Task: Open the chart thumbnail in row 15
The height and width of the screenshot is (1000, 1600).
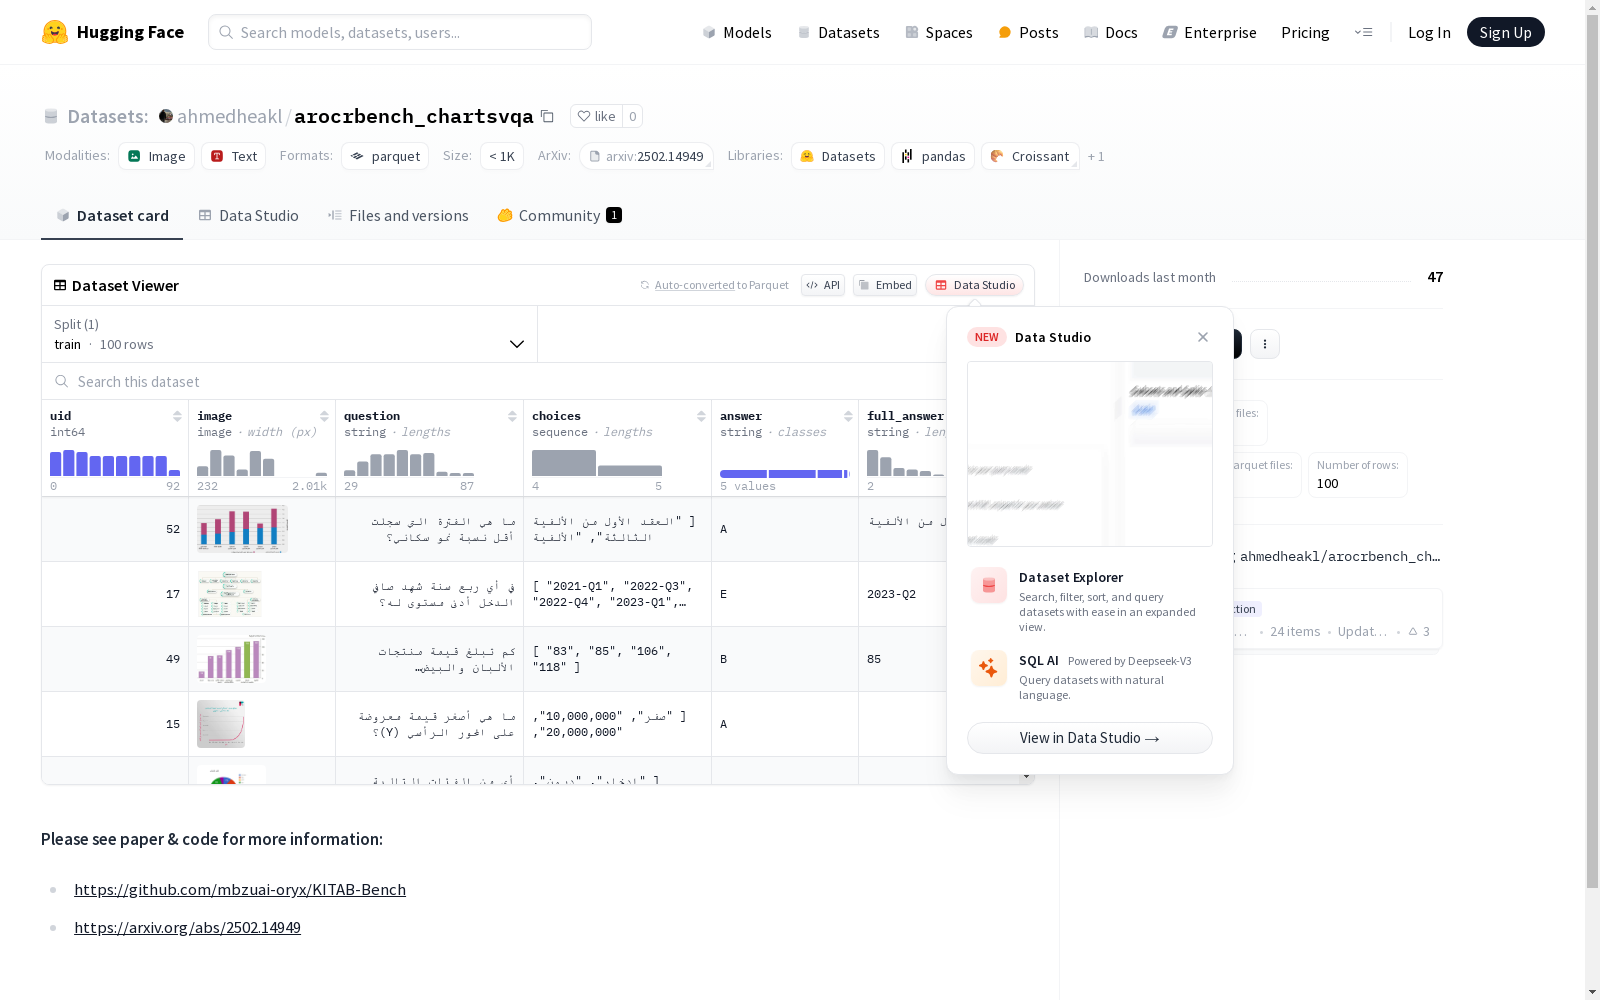Action: pyautogui.click(x=221, y=724)
